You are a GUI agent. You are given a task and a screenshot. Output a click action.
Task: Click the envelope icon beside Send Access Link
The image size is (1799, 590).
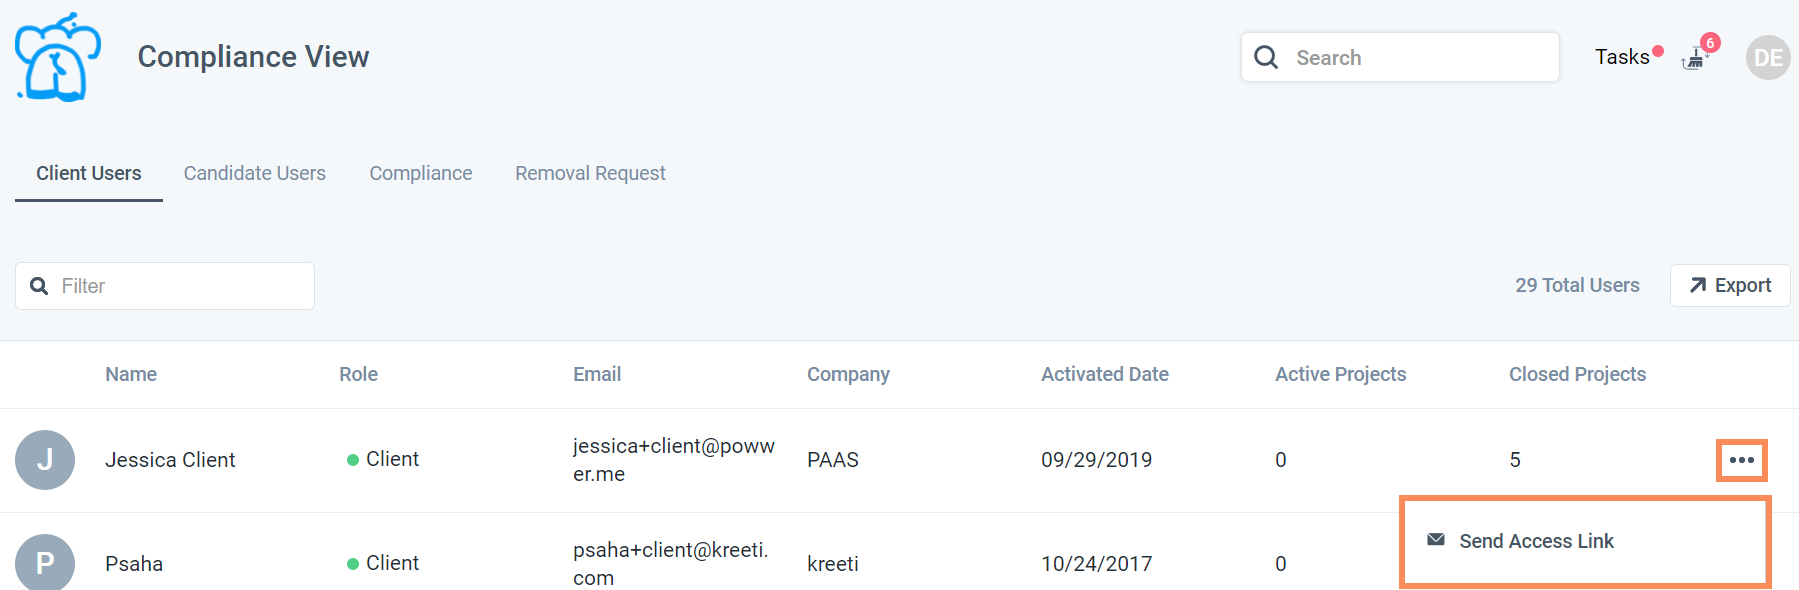[x=1436, y=540]
